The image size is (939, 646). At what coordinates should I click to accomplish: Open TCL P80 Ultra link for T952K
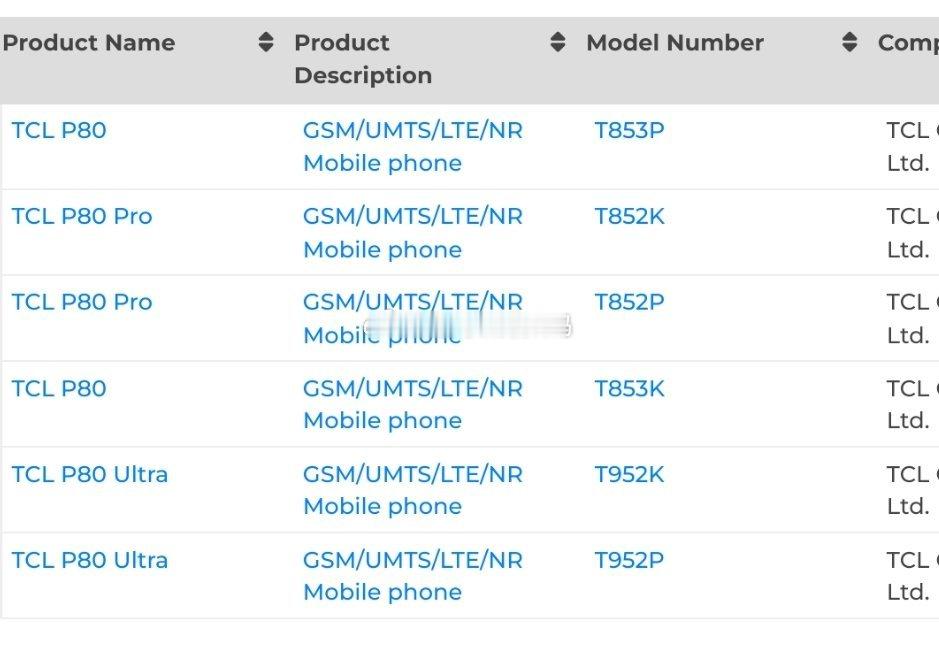[90, 474]
